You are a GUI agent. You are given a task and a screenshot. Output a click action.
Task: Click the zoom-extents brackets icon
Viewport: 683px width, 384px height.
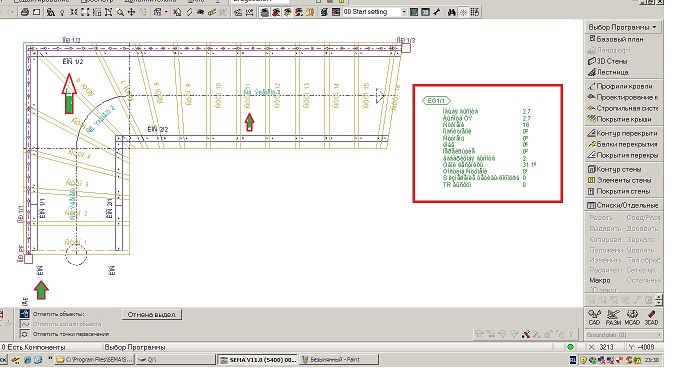click(85, 12)
